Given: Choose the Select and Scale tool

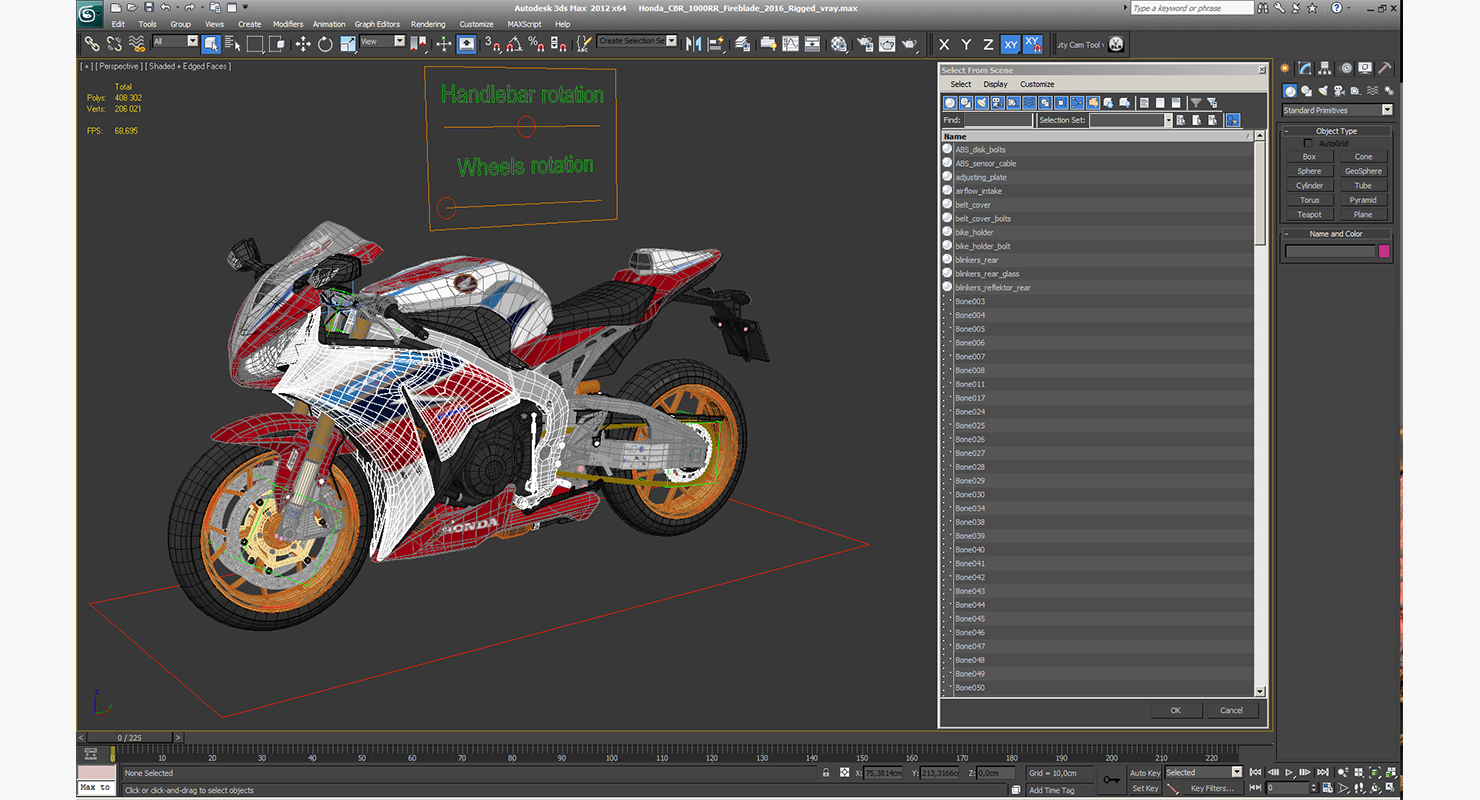Looking at the screenshot, I should pos(347,44).
